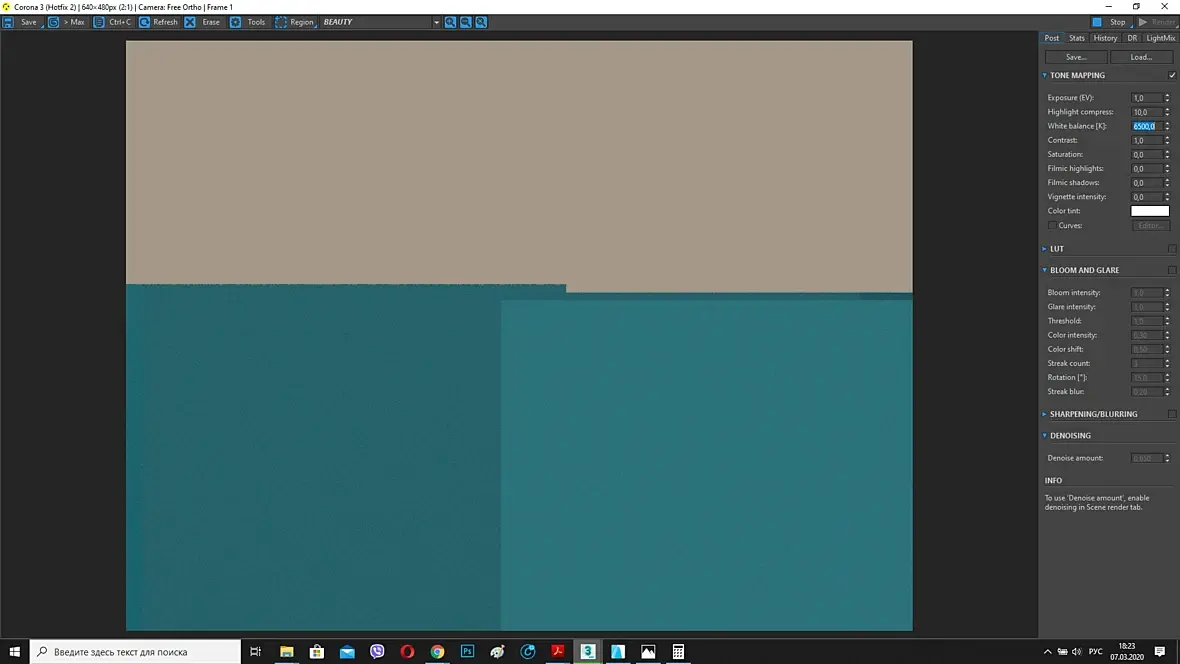Enable the Curves checkbox
The width and height of the screenshot is (1180, 664).
pos(1052,226)
